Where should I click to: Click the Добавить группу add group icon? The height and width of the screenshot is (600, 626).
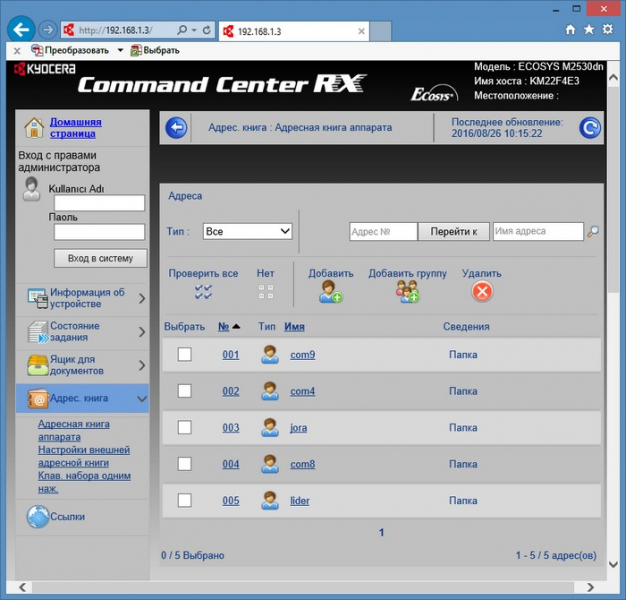[407, 291]
